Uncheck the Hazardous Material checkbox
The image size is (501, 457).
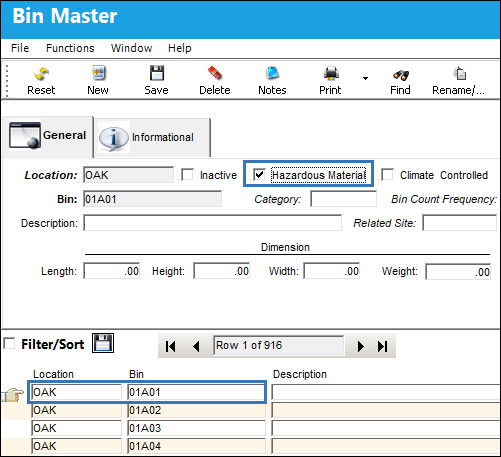click(259, 174)
